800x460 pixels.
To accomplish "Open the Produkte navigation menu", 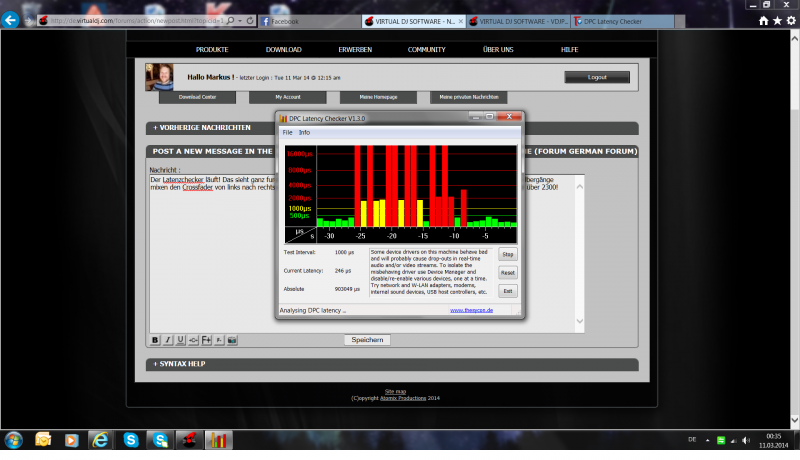I will click(x=212, y=49).
